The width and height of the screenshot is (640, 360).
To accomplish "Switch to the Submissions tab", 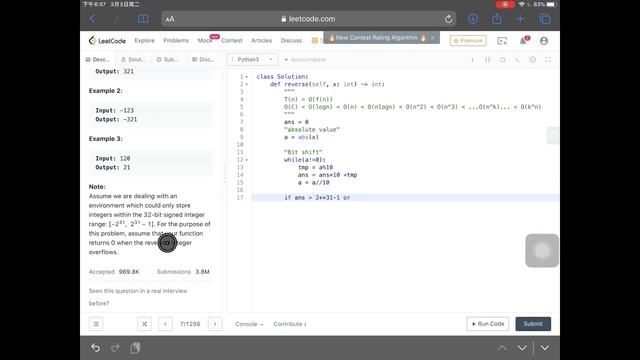I will coord(167,60).
